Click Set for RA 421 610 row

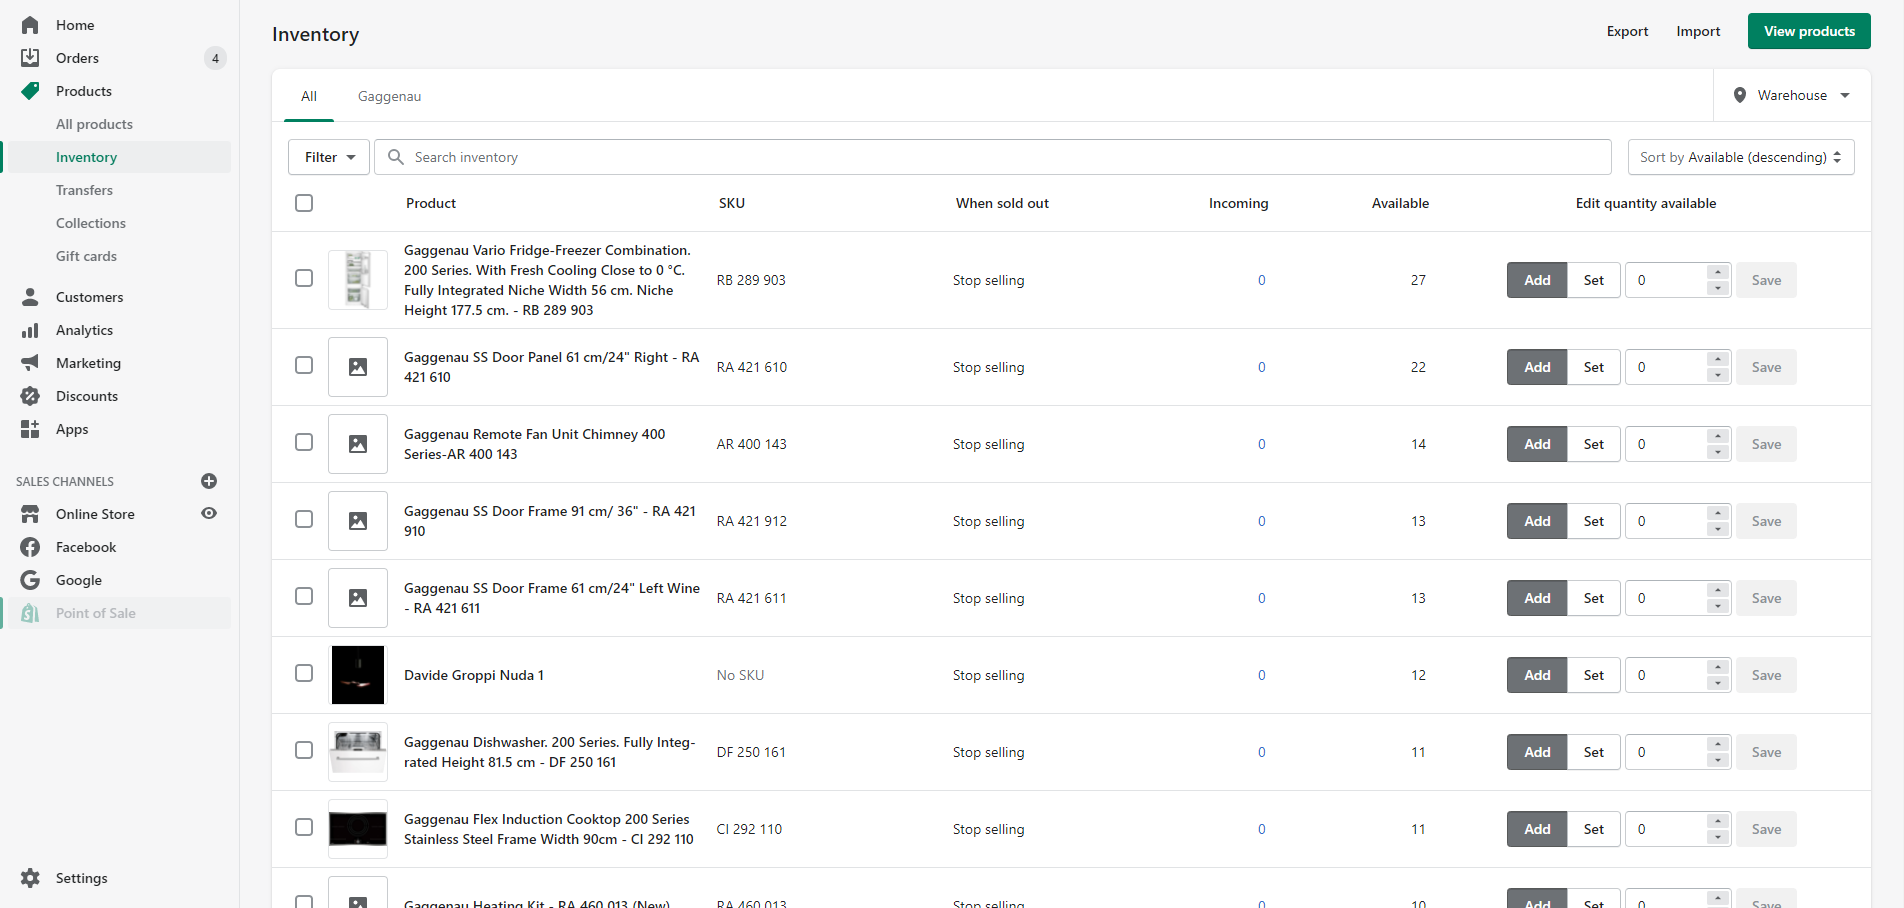1594,367
